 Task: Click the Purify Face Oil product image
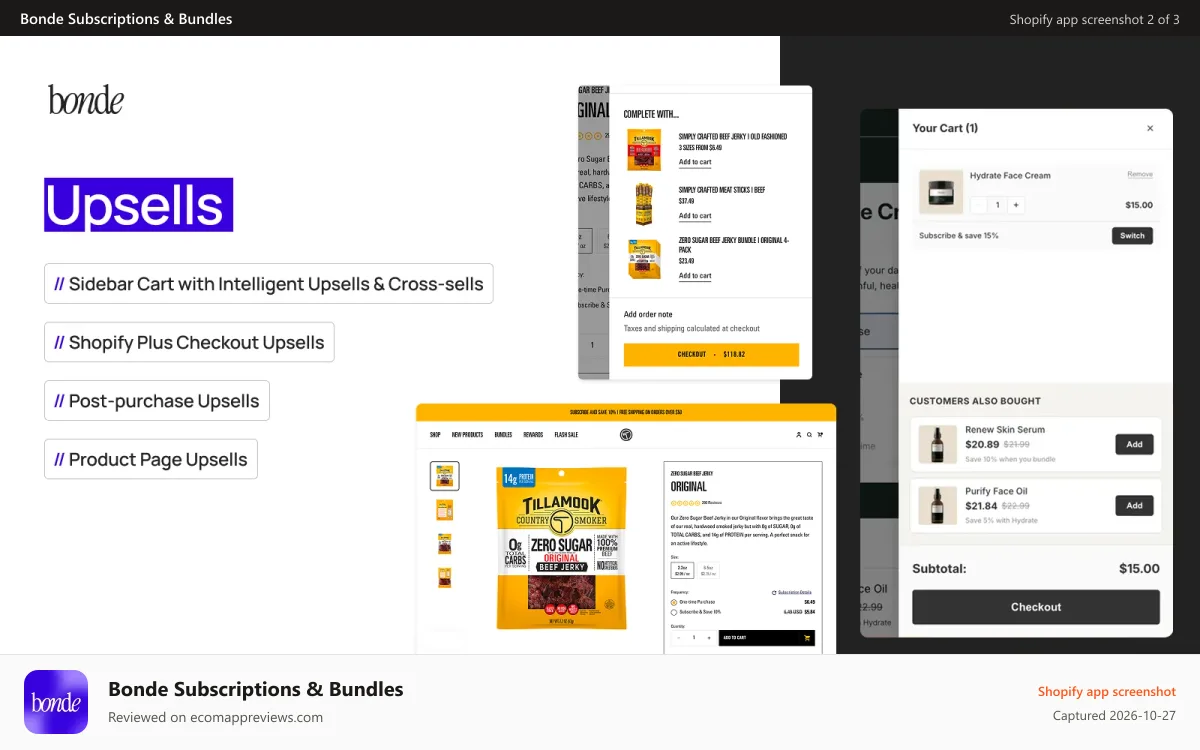[x=937, y=506]
